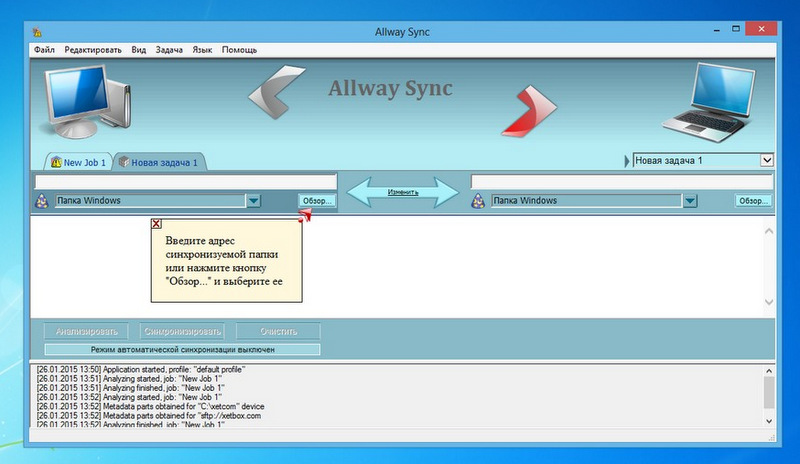This screenshot has width=800, height=464.
Task: Close the hint tooltip with red X
Action: pyautogui.click(x=156, y=224)
